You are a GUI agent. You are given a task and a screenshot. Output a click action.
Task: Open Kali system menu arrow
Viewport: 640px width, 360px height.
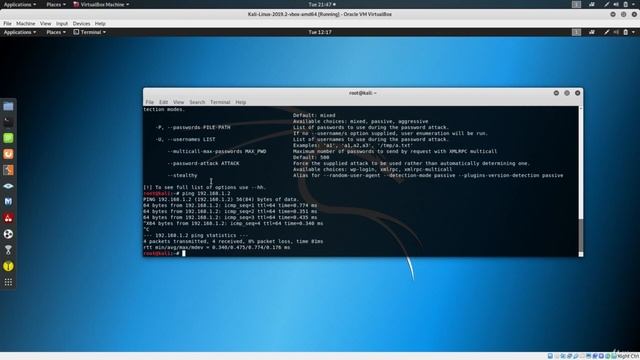click(633, 32)
